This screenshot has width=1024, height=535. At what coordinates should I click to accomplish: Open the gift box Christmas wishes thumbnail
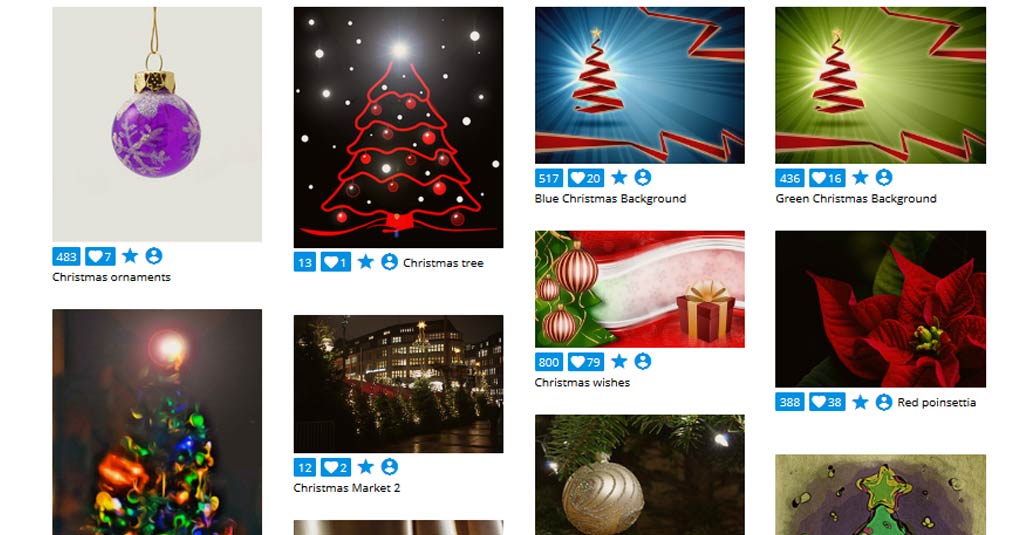(639, 289)
